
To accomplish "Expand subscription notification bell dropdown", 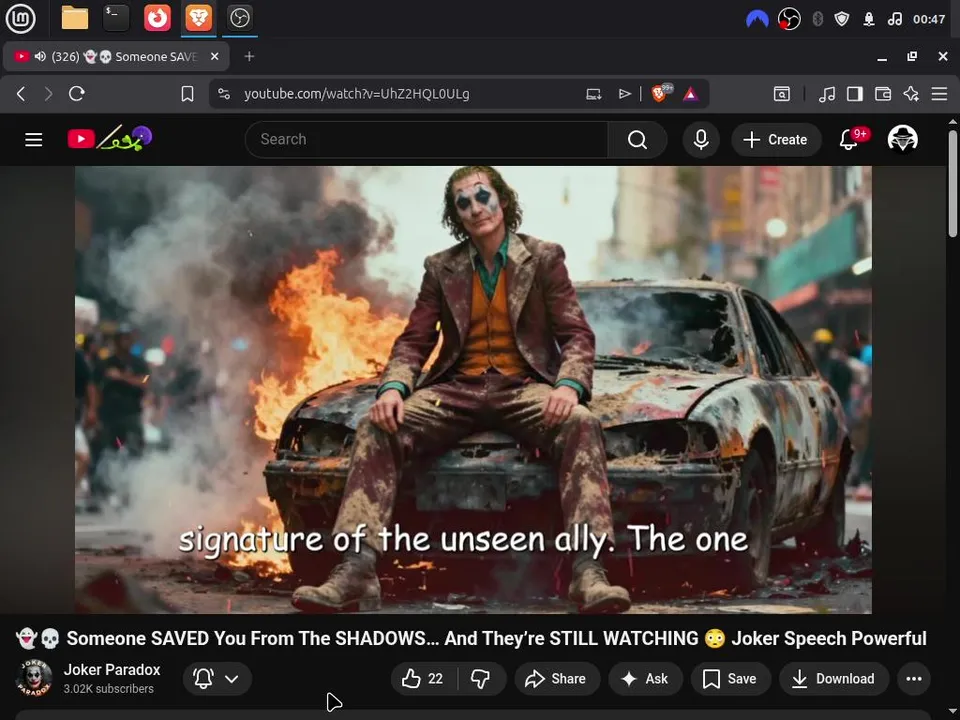I will coord(217,678).
